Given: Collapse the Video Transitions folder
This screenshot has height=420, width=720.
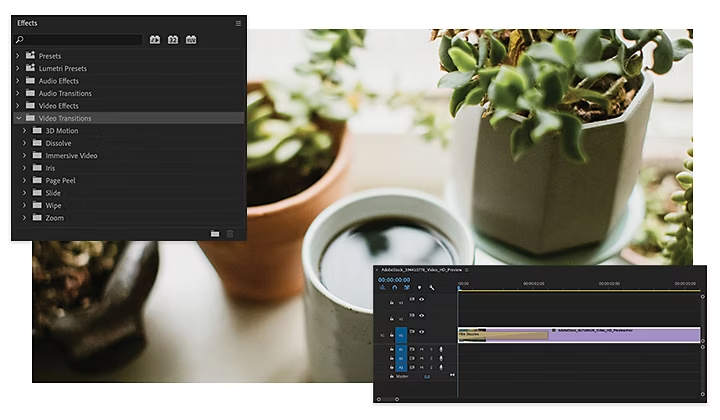Looking at the screenshot, I should click(x=18, y=118).
